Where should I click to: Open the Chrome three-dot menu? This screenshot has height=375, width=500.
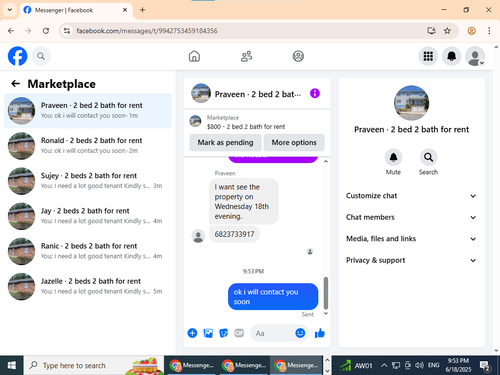click(489, 31)
